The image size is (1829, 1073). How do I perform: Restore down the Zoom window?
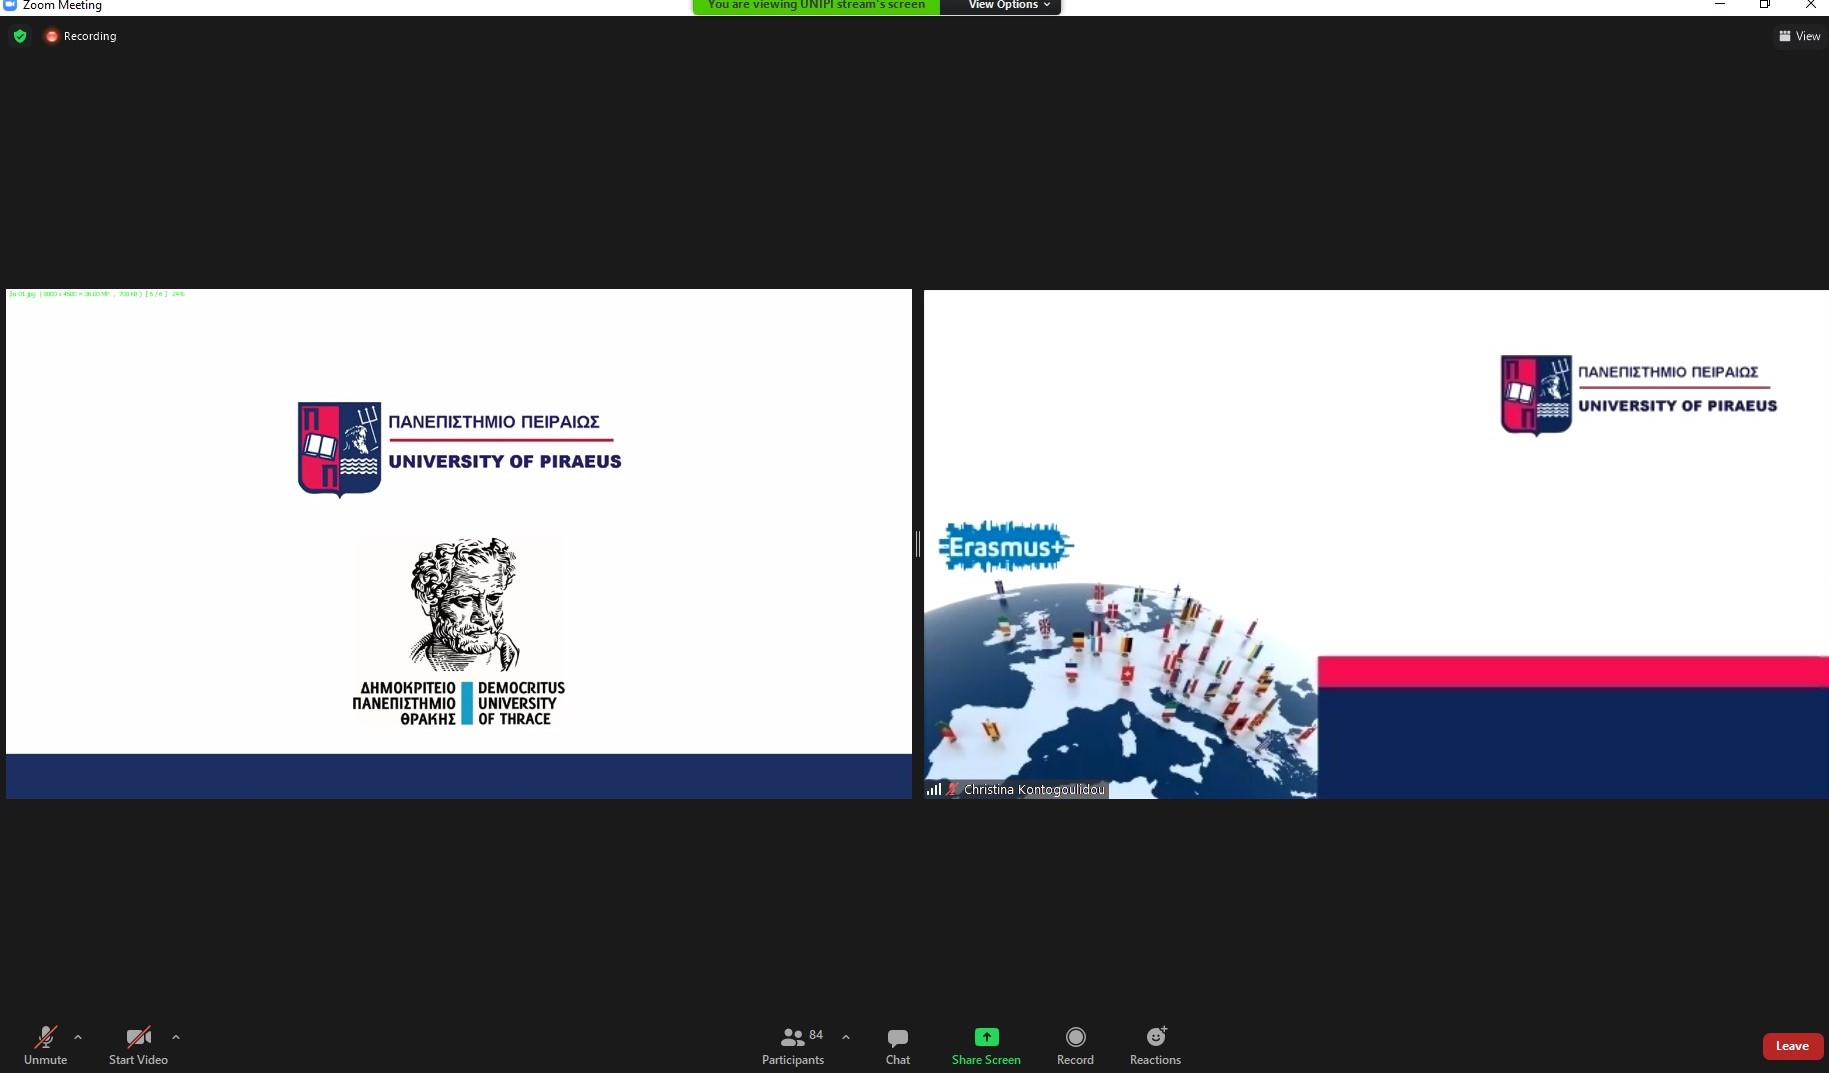coord(1765,5)
